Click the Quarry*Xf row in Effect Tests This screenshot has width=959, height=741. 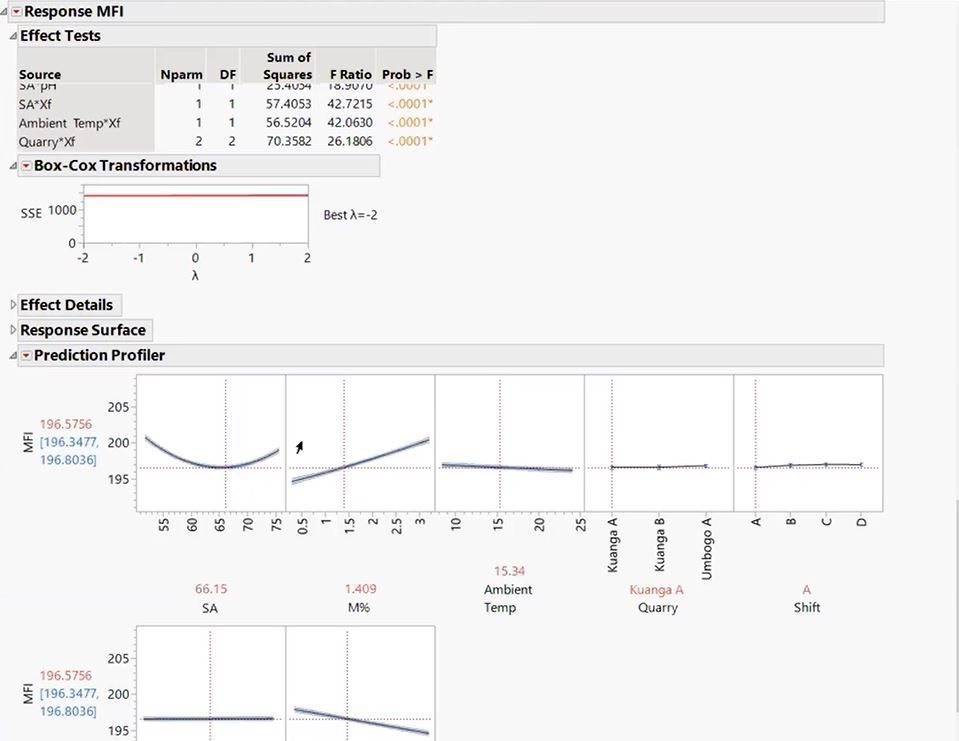pos(48,141)
